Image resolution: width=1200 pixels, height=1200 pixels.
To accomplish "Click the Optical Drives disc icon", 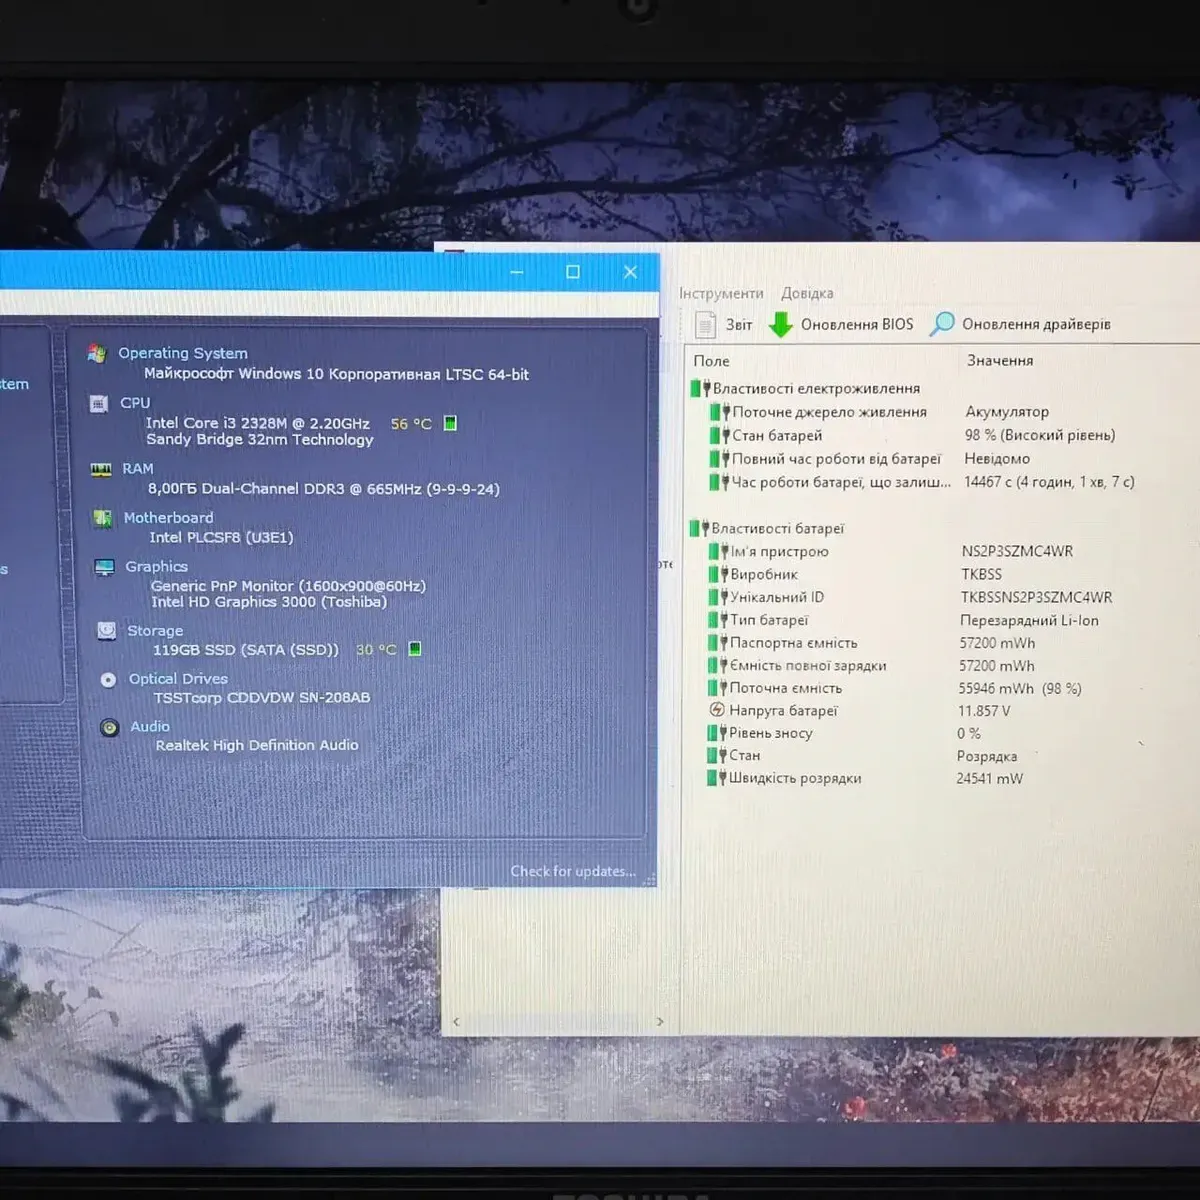I will click(108, 679).
